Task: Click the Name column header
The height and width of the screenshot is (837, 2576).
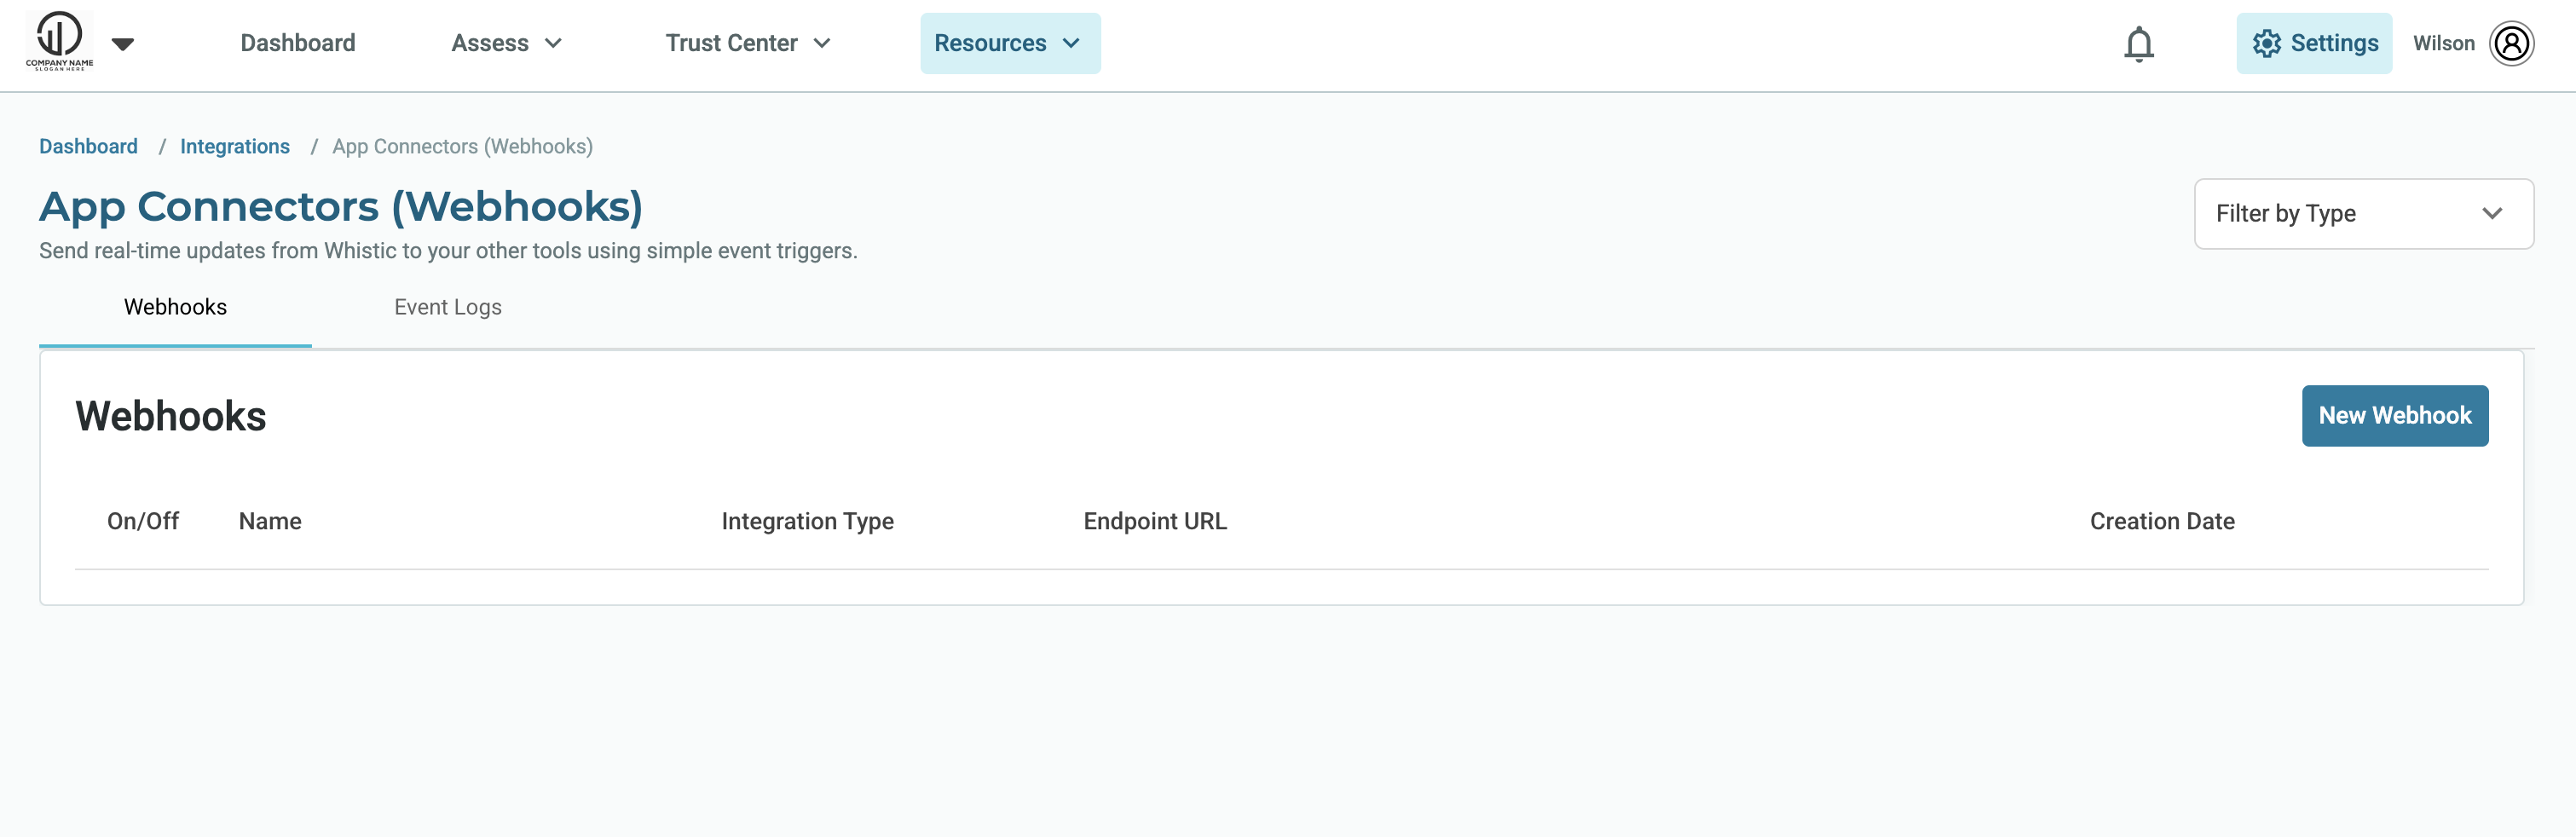Action: tap(270, 521)
